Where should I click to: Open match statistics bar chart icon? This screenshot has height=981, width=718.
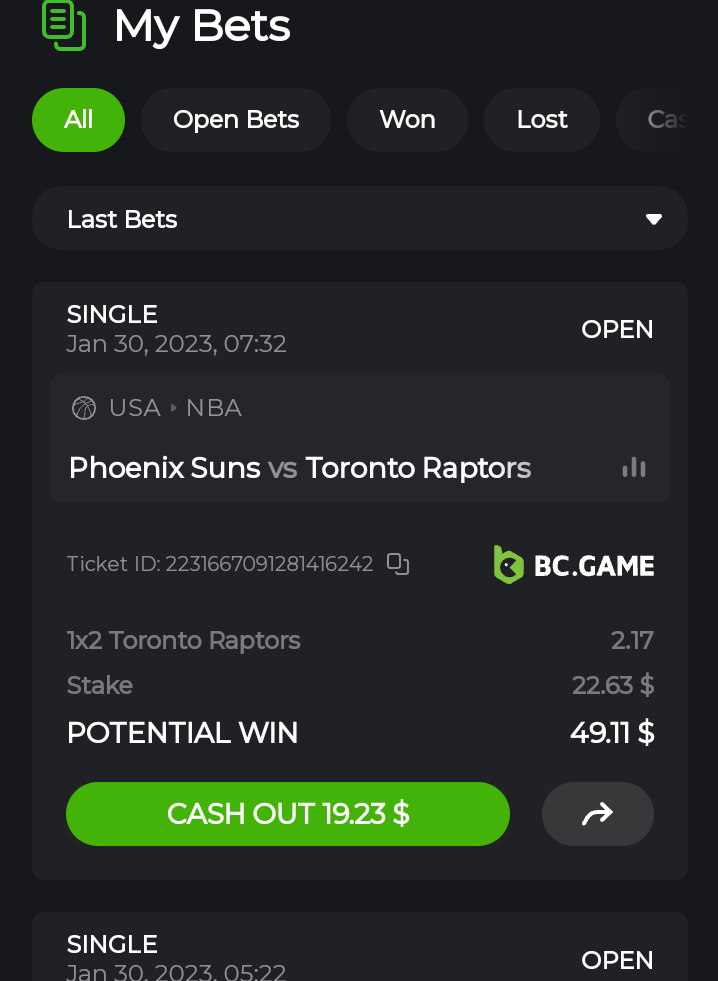(634, 467)
